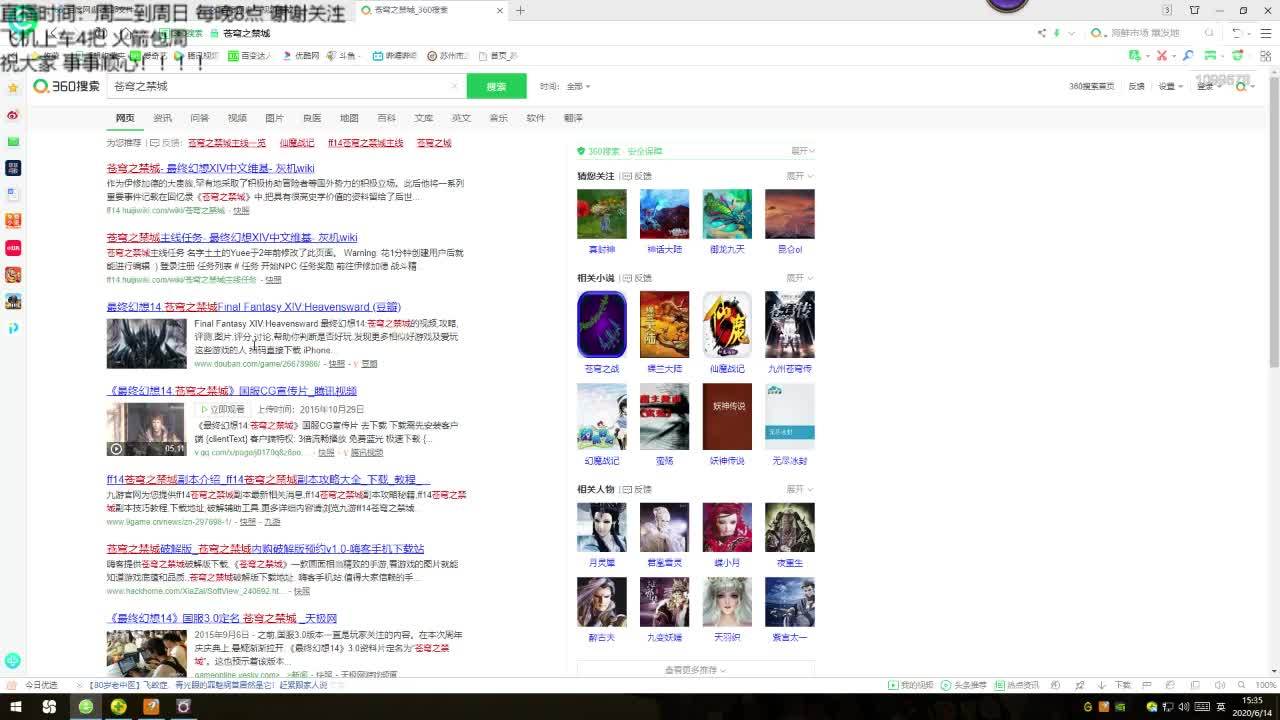Click the taskbar clock showing 15:35
Screen dimensions: 1280x720
tap(1252, 706)
